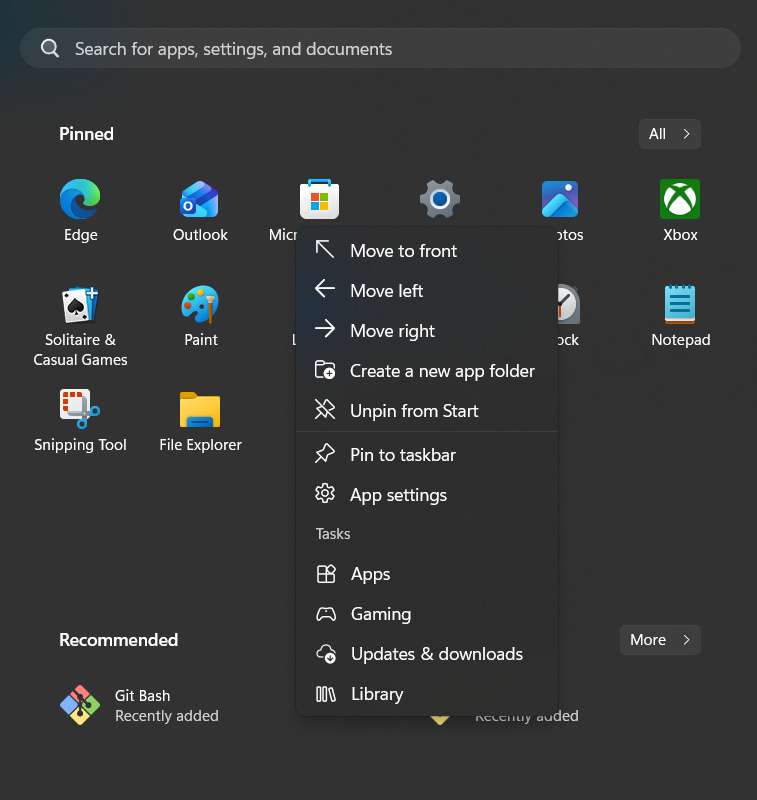
Task: Open Updates & downloads task
Action: click(427, 654)
